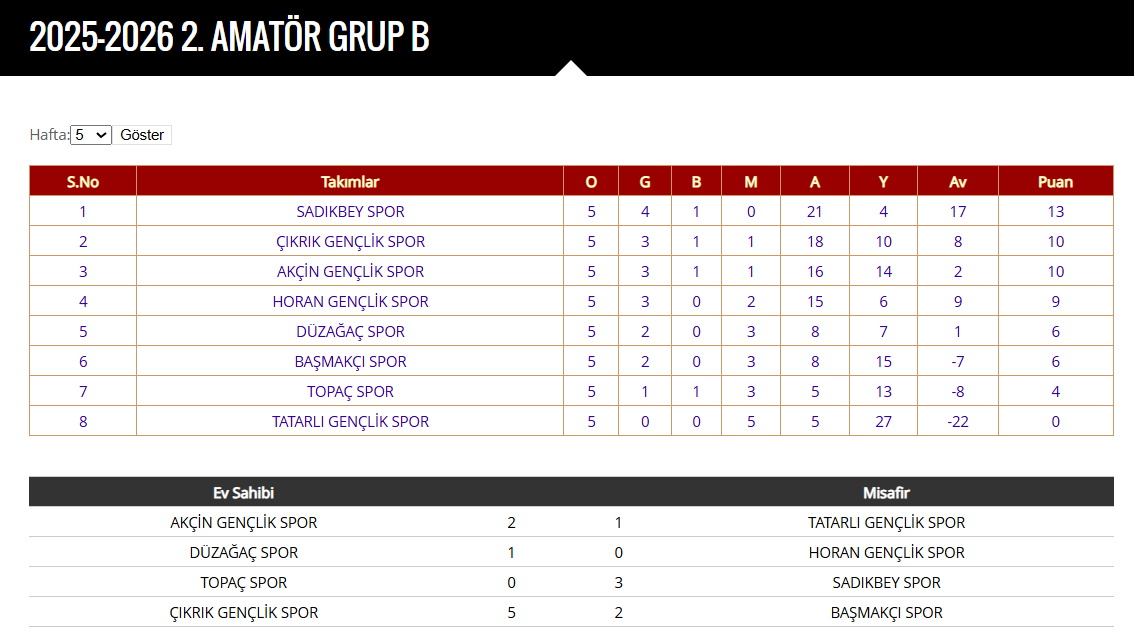Open the SADIKBEY SPOR team link
The height and width of the screenshot is (641, 1134).
coord(350,212)
